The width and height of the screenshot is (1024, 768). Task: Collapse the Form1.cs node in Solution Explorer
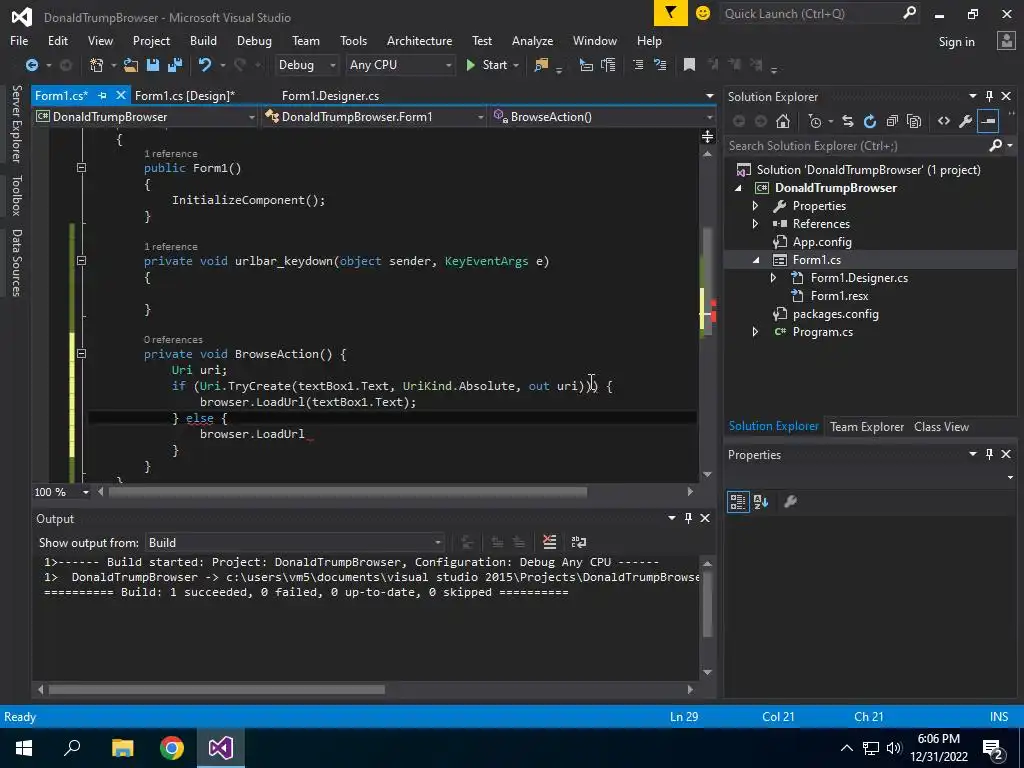pos(756,260)
